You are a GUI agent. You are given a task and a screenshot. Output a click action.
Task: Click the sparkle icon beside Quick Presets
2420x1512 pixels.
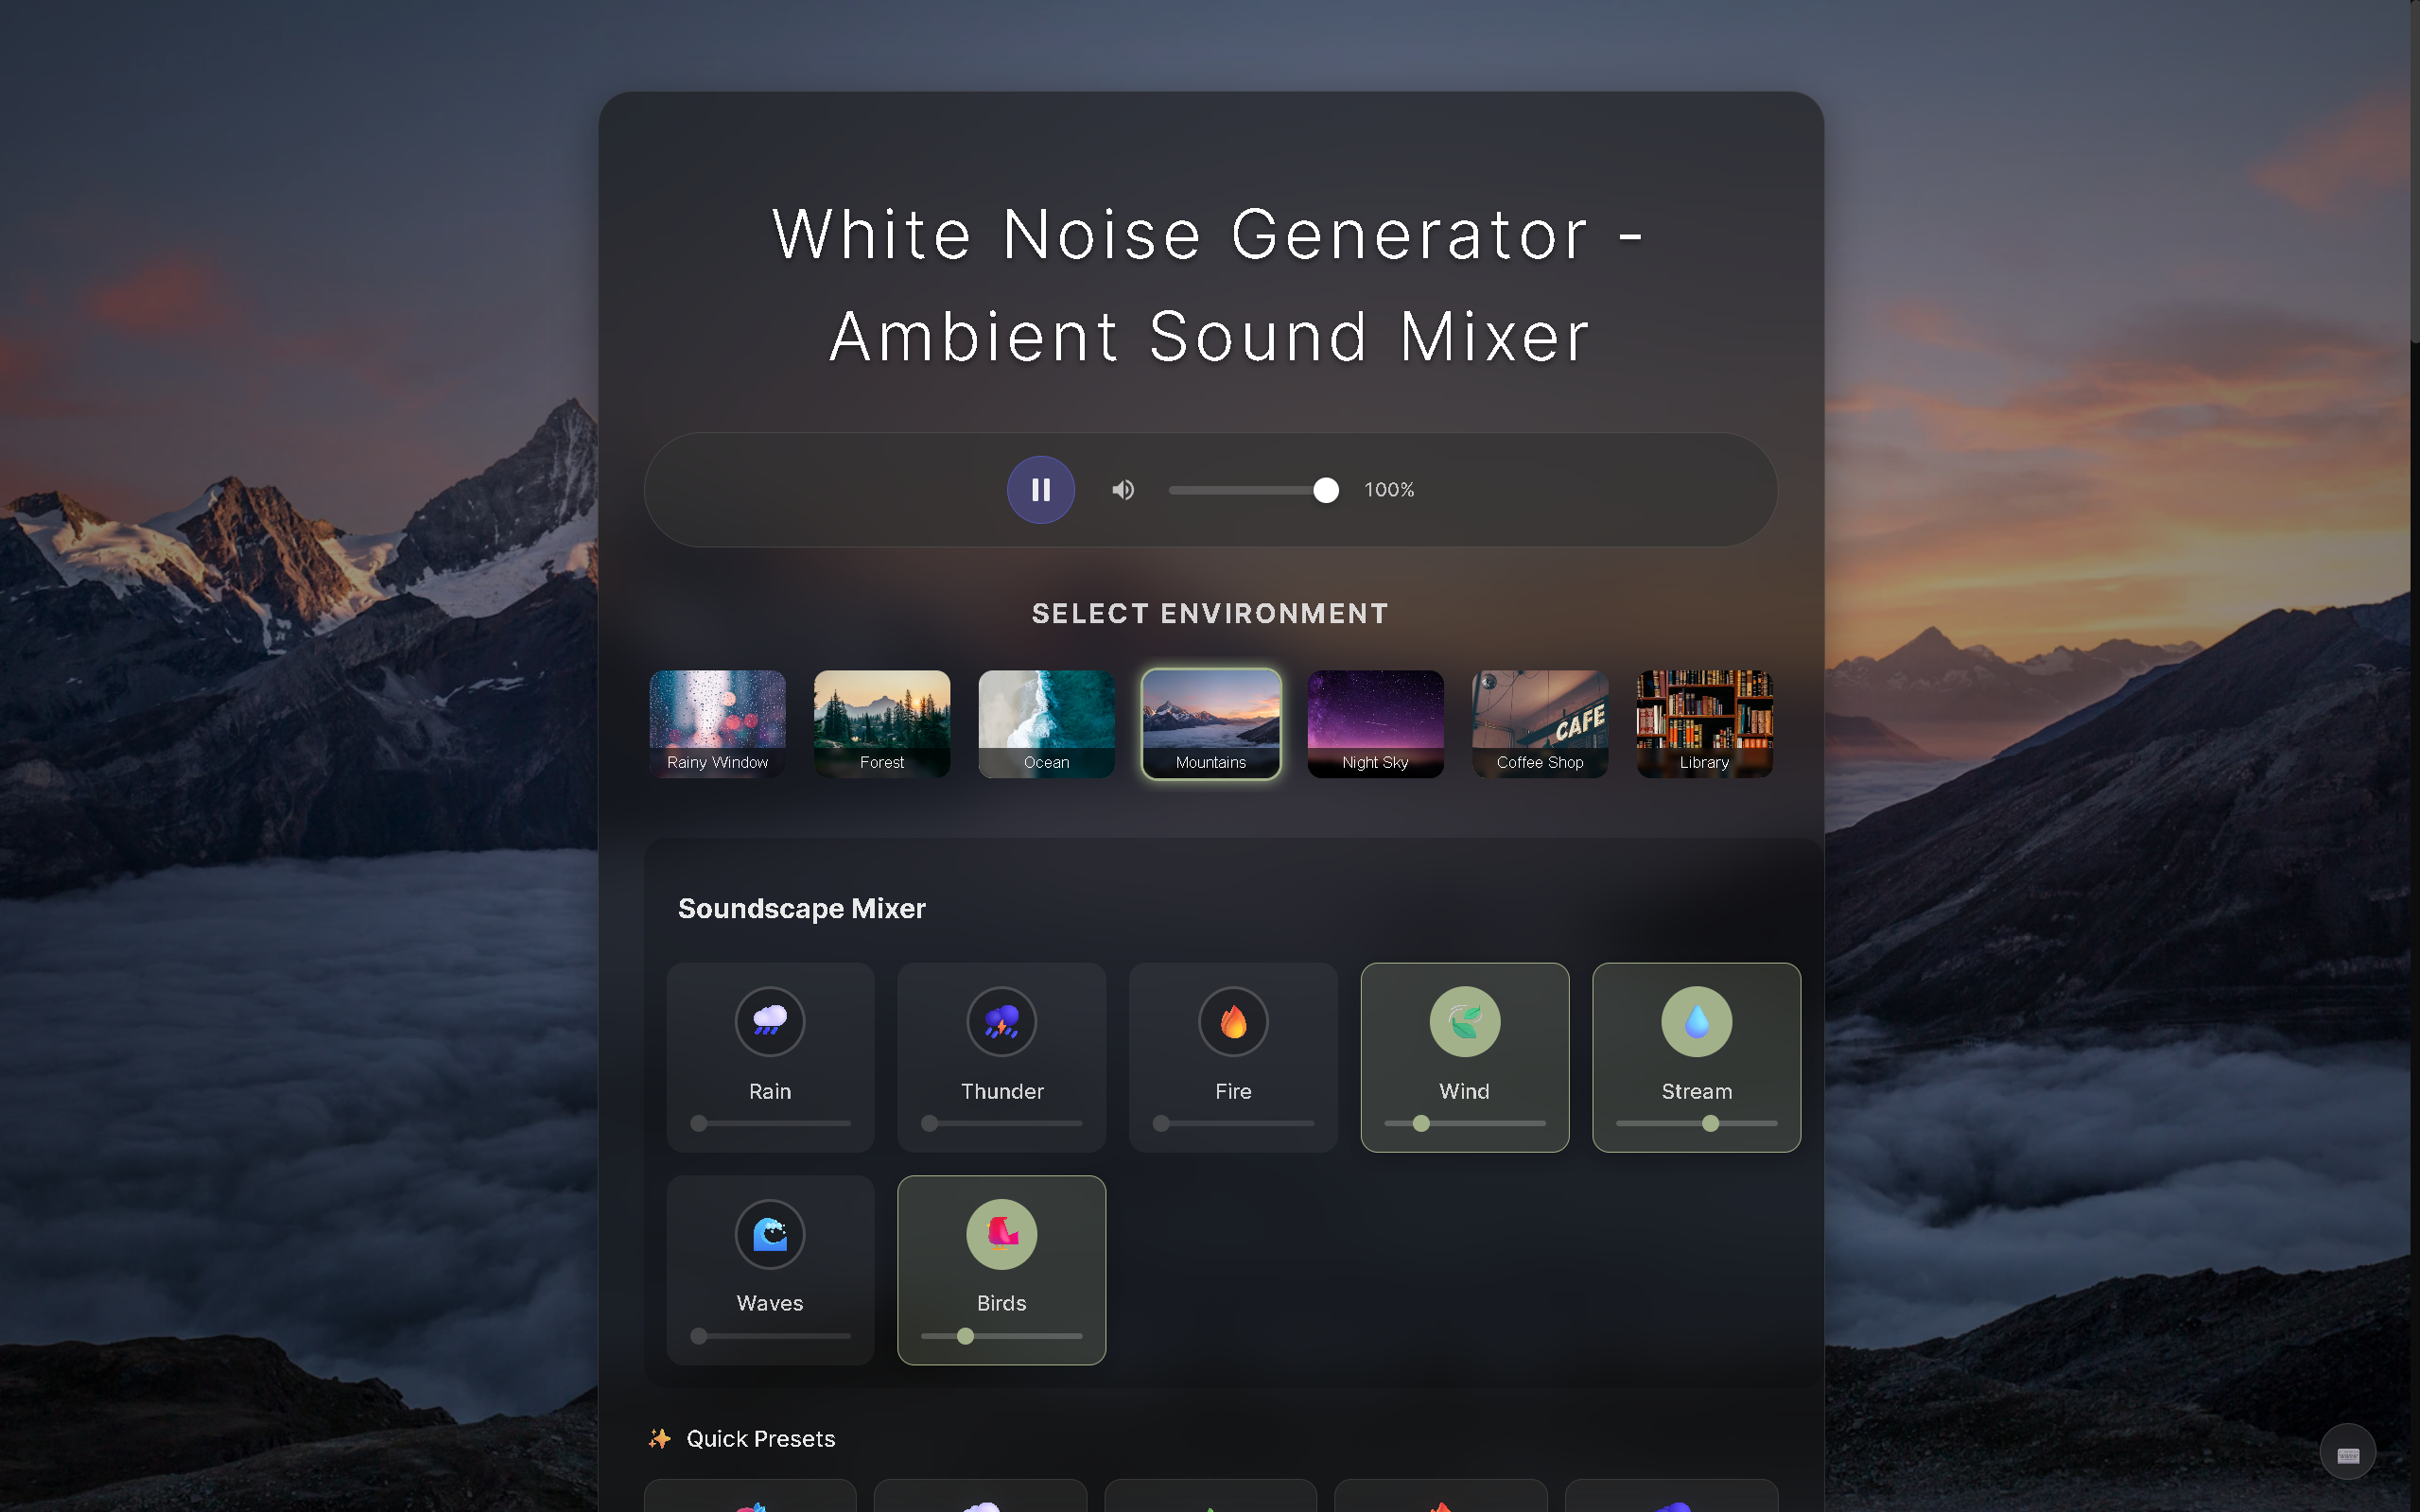(x=659, y=1439)
